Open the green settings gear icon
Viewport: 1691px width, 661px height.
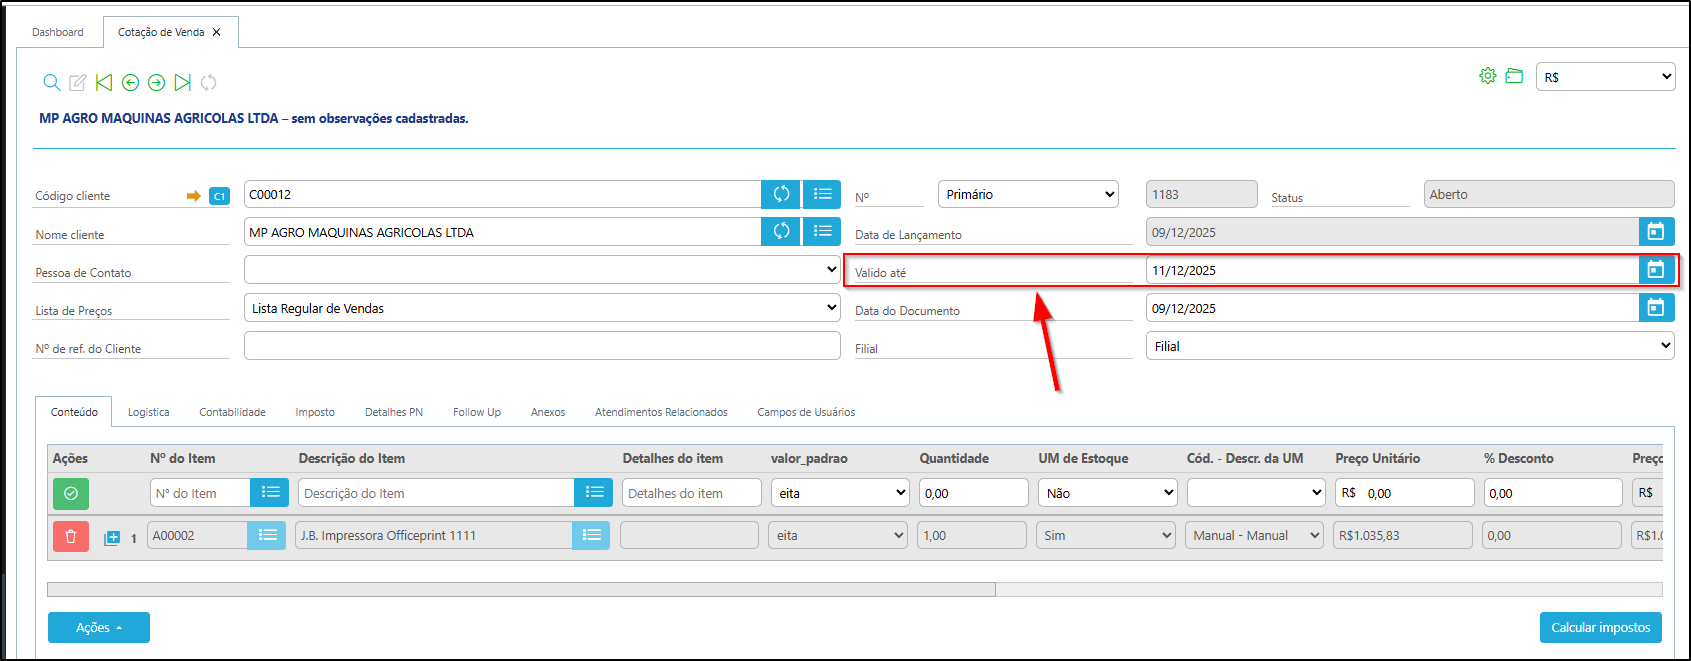pos(1488,76)
